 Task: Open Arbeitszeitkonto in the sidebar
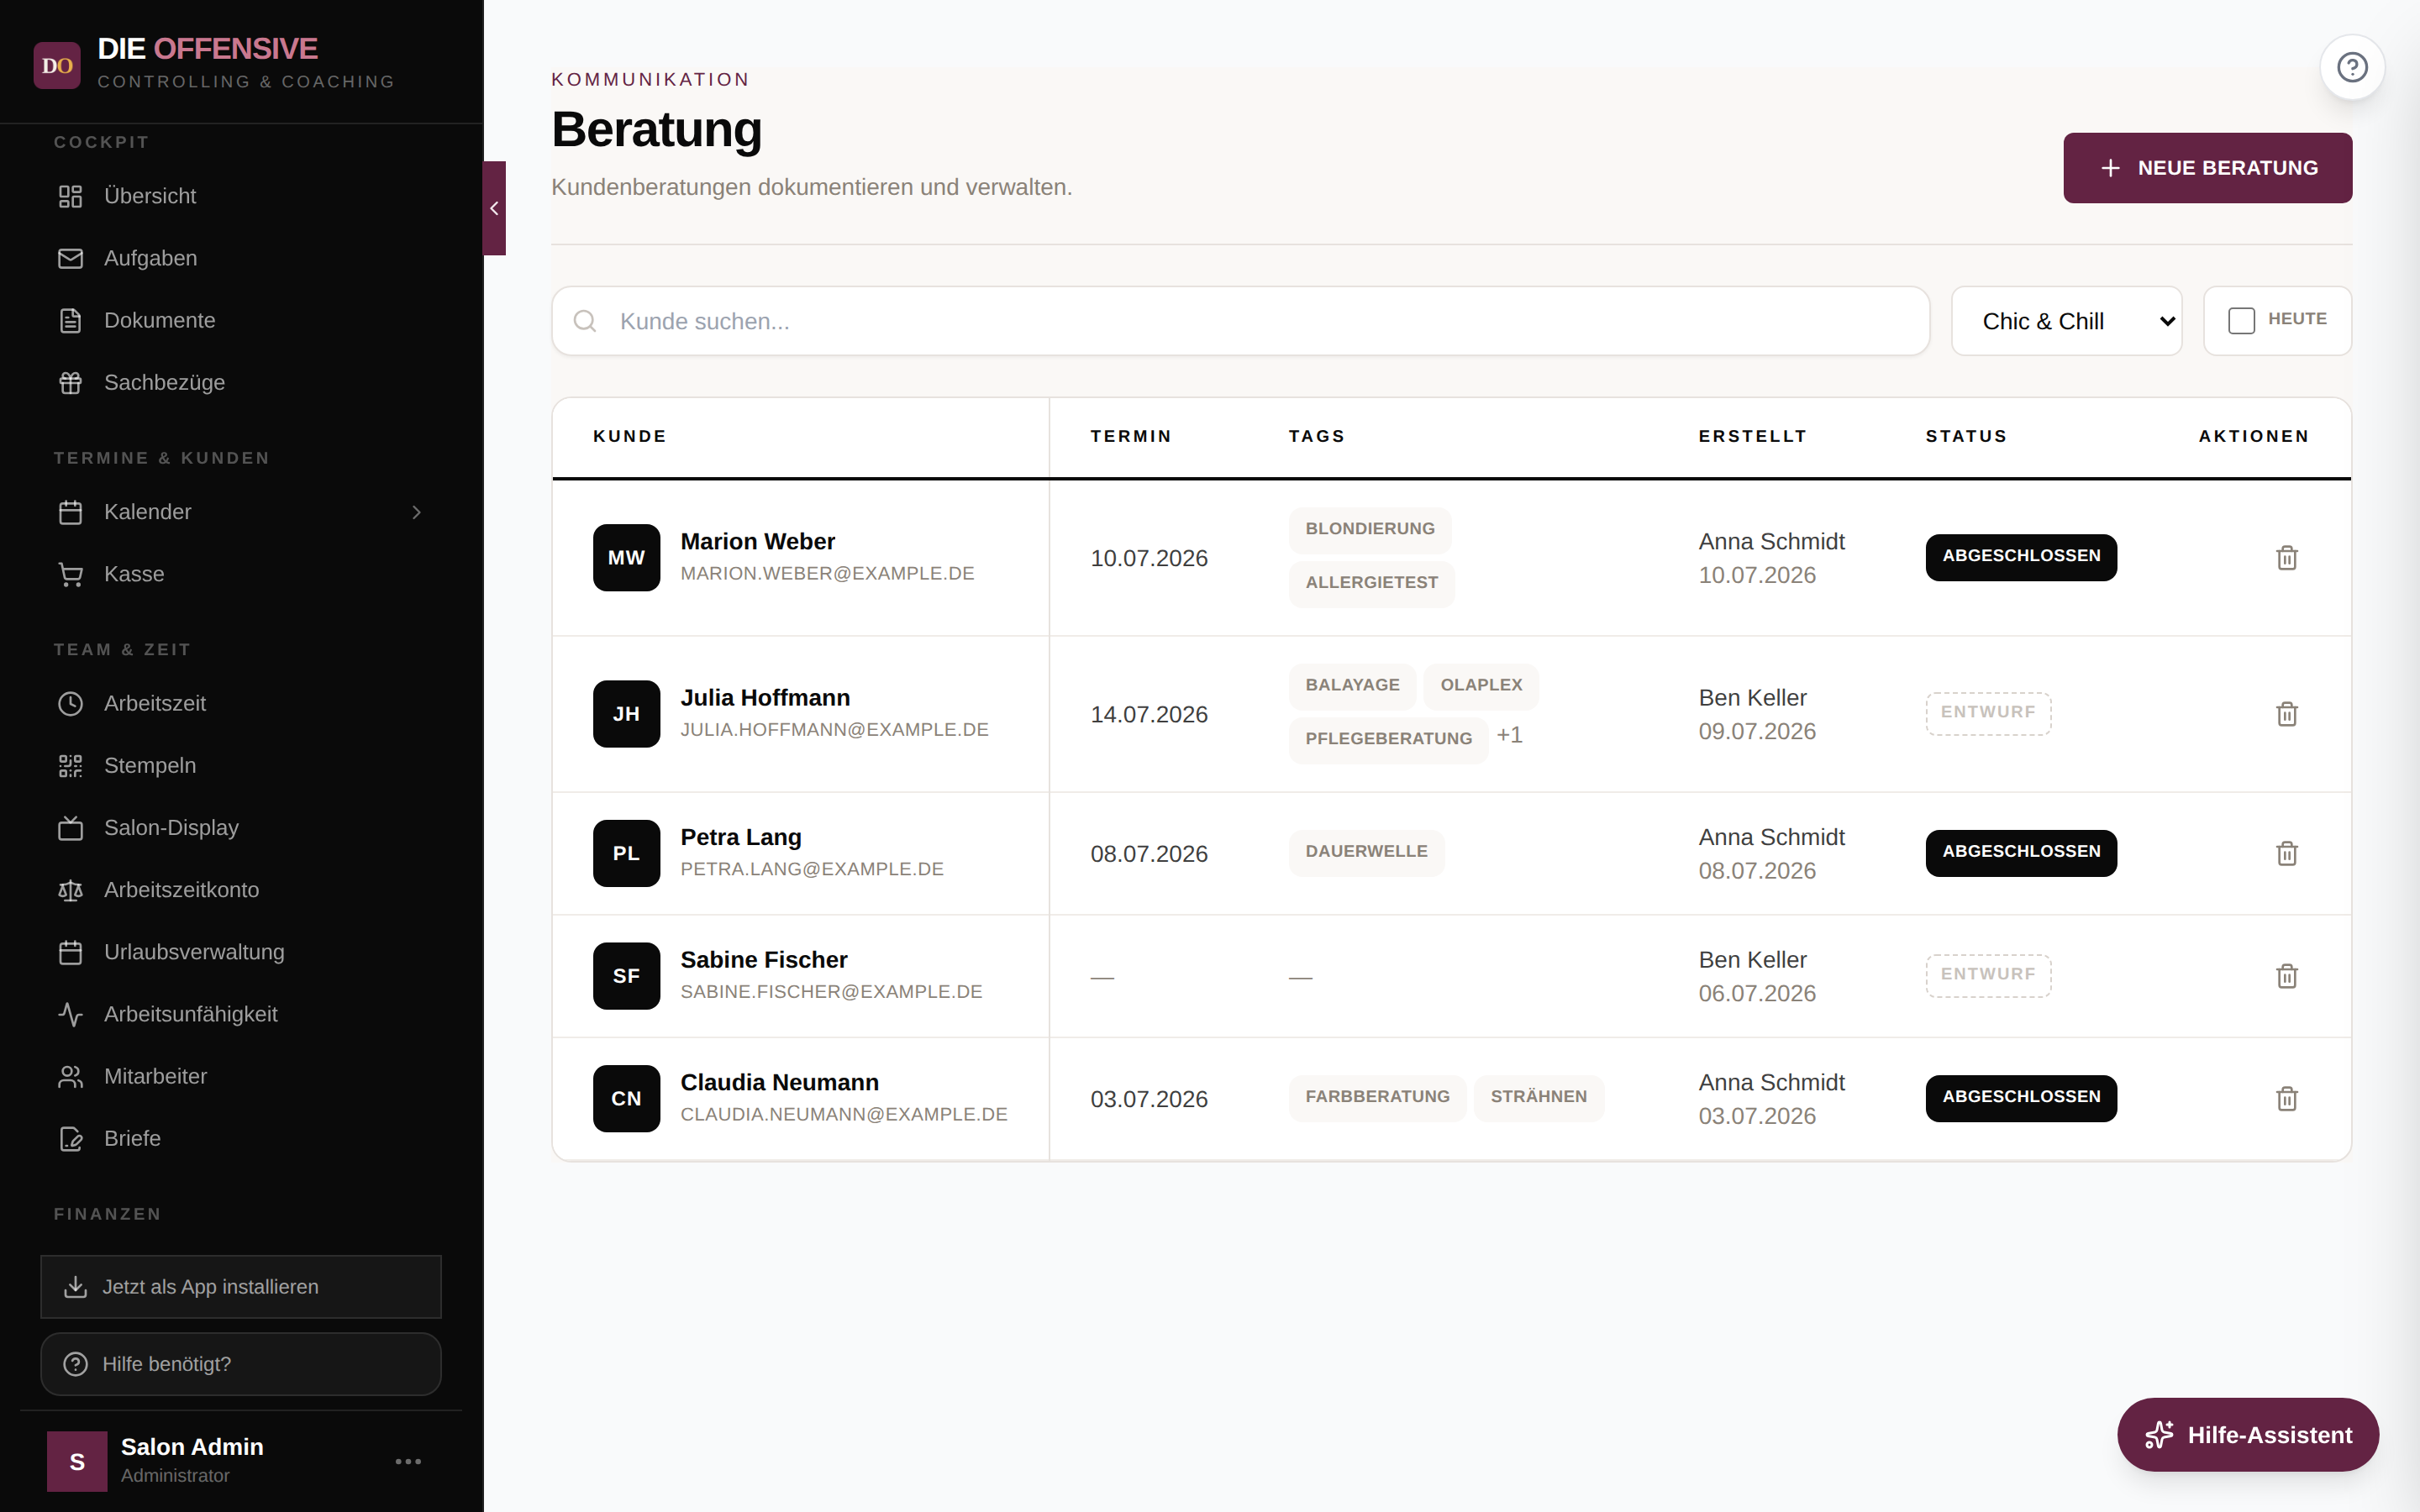pyautogui.click(x=240, y=889)
